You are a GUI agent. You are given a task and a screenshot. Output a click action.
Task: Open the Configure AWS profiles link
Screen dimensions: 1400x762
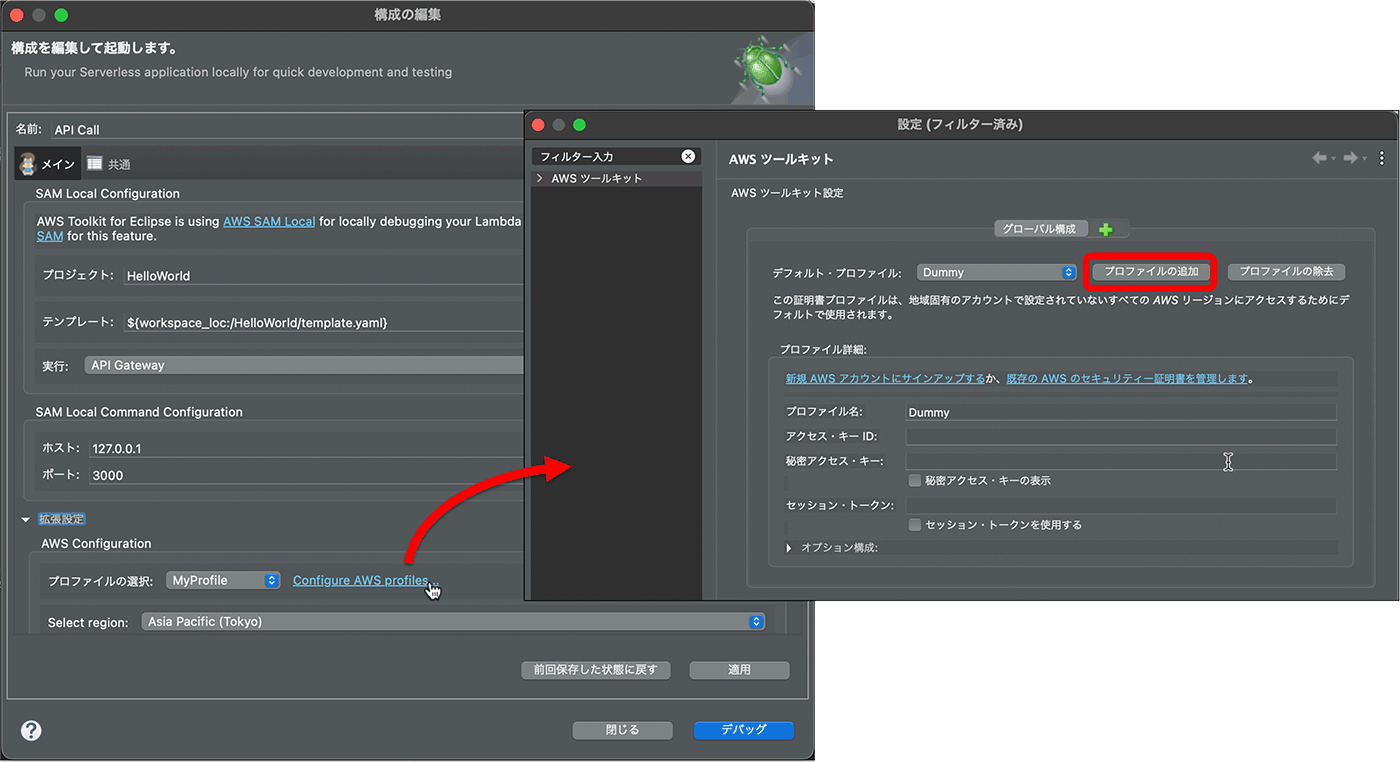click(x=361, y=581)
